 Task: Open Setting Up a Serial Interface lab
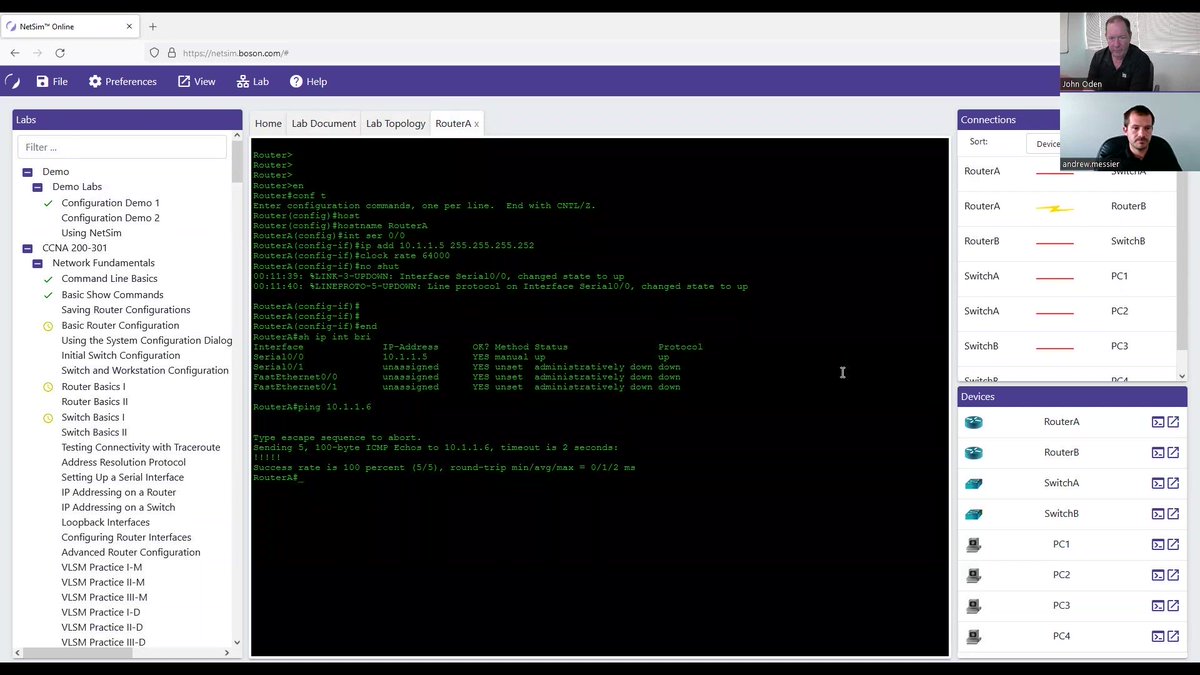pos(122,477)
